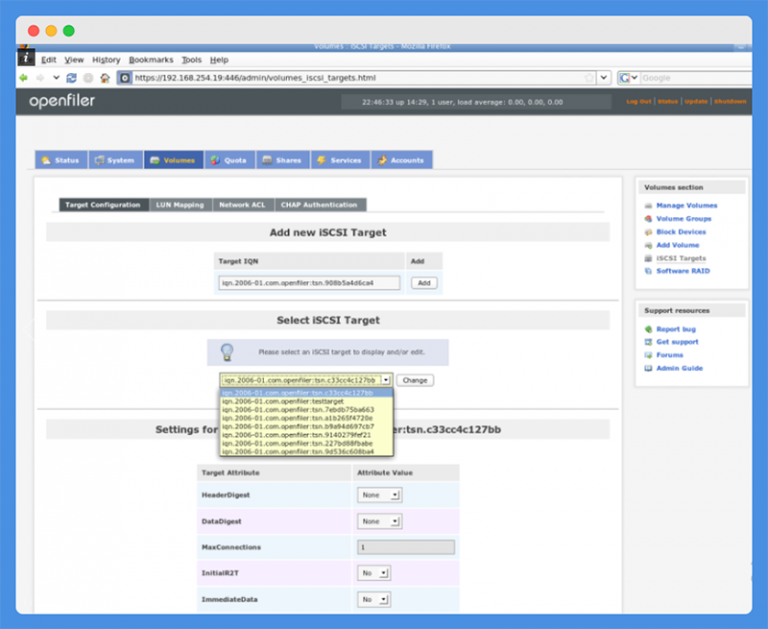Click the Add Volume sidebar icon
Image resolution: width=768 pixels, height=629 pixels.
click(x=648, y=245)
